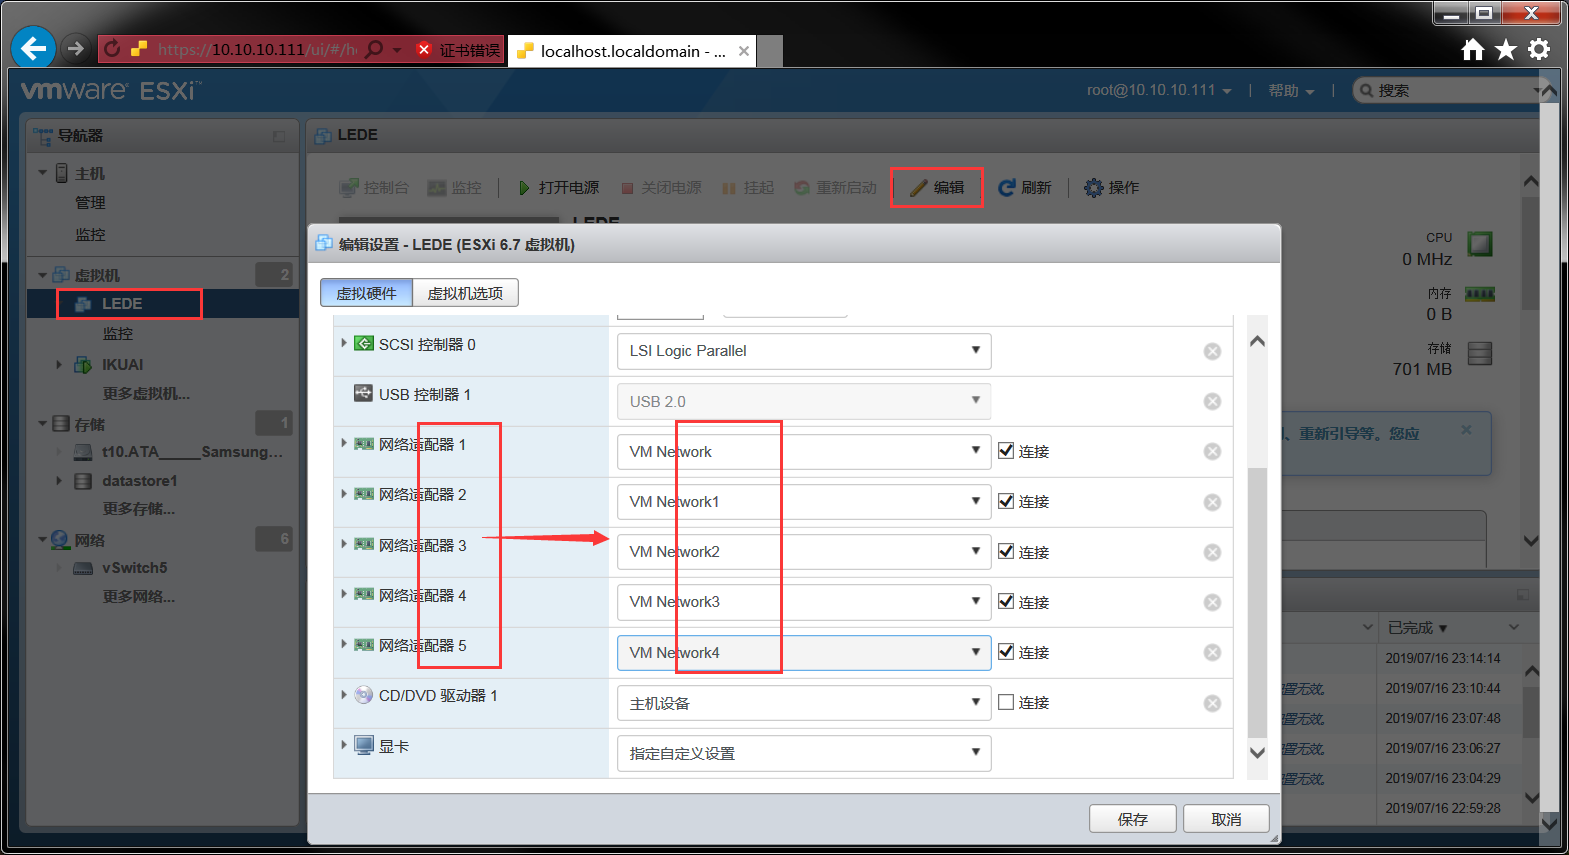Open display card custom settings dropdown
The width and height of the screenshot is (1569, 855).
804,753
